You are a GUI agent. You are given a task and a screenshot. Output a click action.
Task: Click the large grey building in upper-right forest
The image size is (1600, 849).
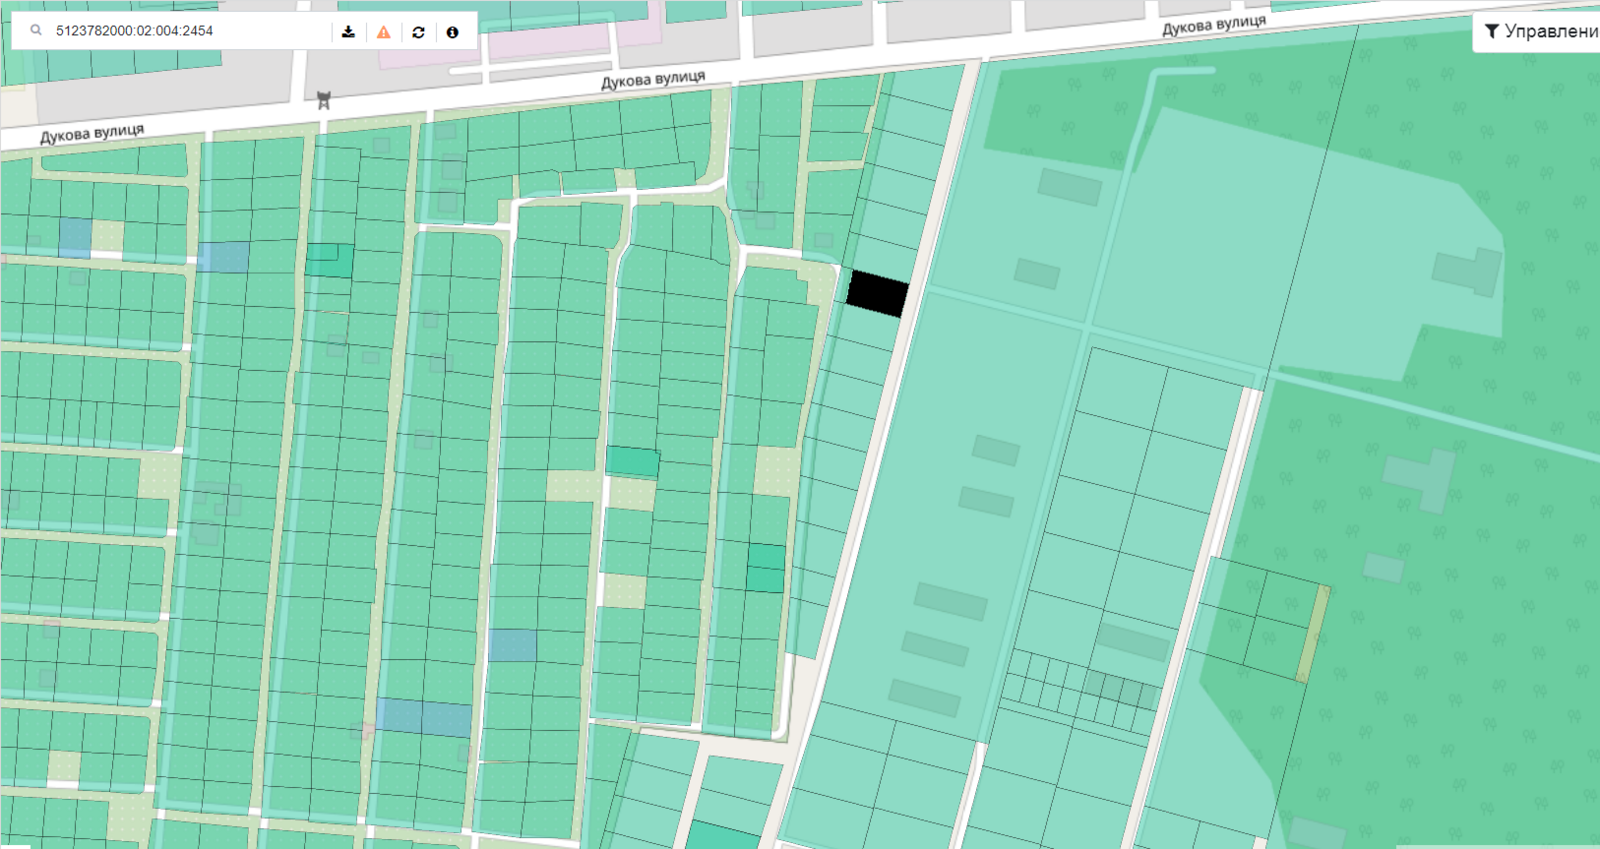[x=1466, y=270]
